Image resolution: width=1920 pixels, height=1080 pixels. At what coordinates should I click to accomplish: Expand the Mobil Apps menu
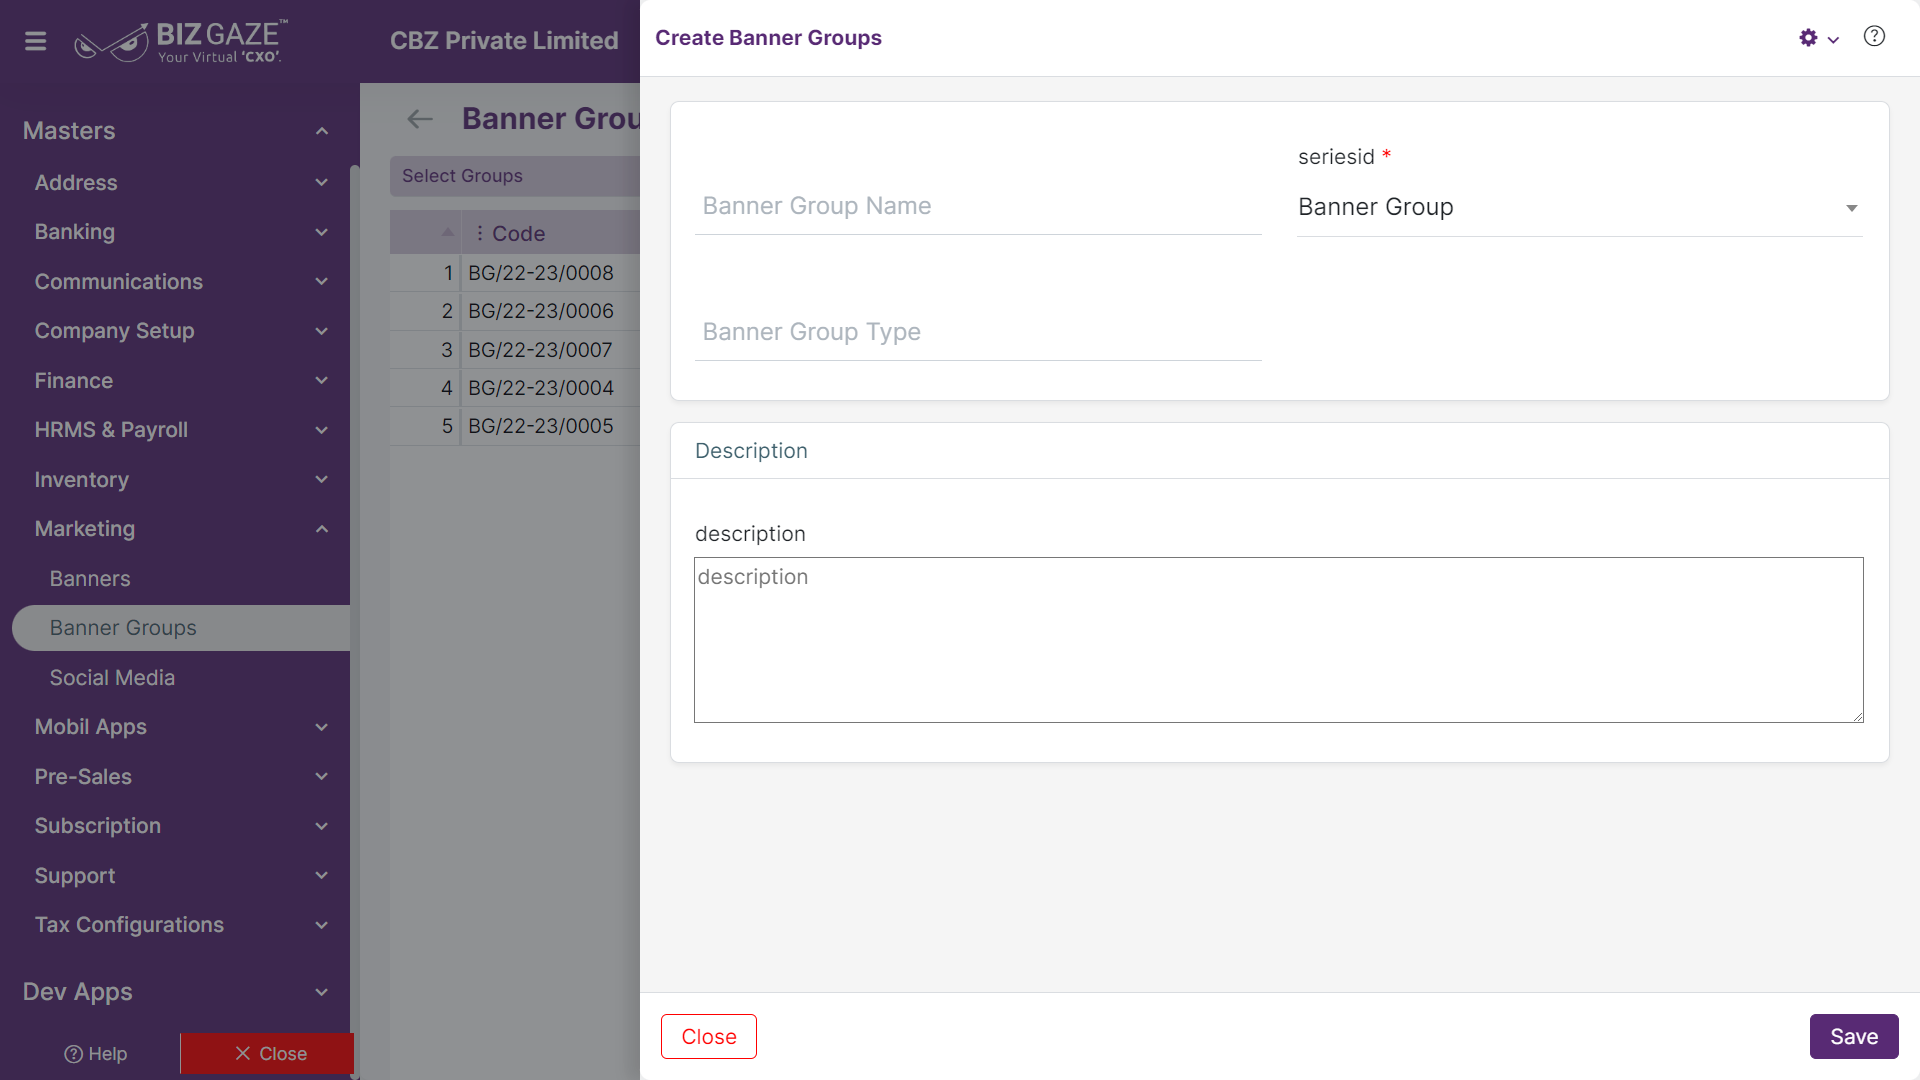pyautogui.click(x=180, y=727)
